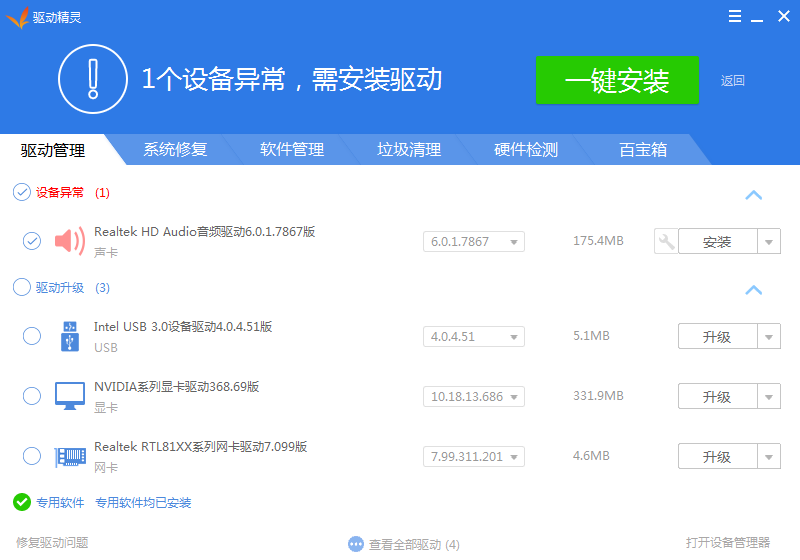Switch to the 硬件检测 tab
Image resolution: width=800 pixels, height=560 pixels.
point(526,149)
